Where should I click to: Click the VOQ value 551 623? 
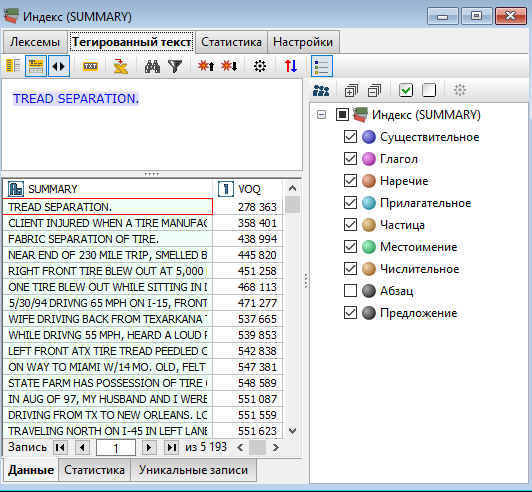257,431
